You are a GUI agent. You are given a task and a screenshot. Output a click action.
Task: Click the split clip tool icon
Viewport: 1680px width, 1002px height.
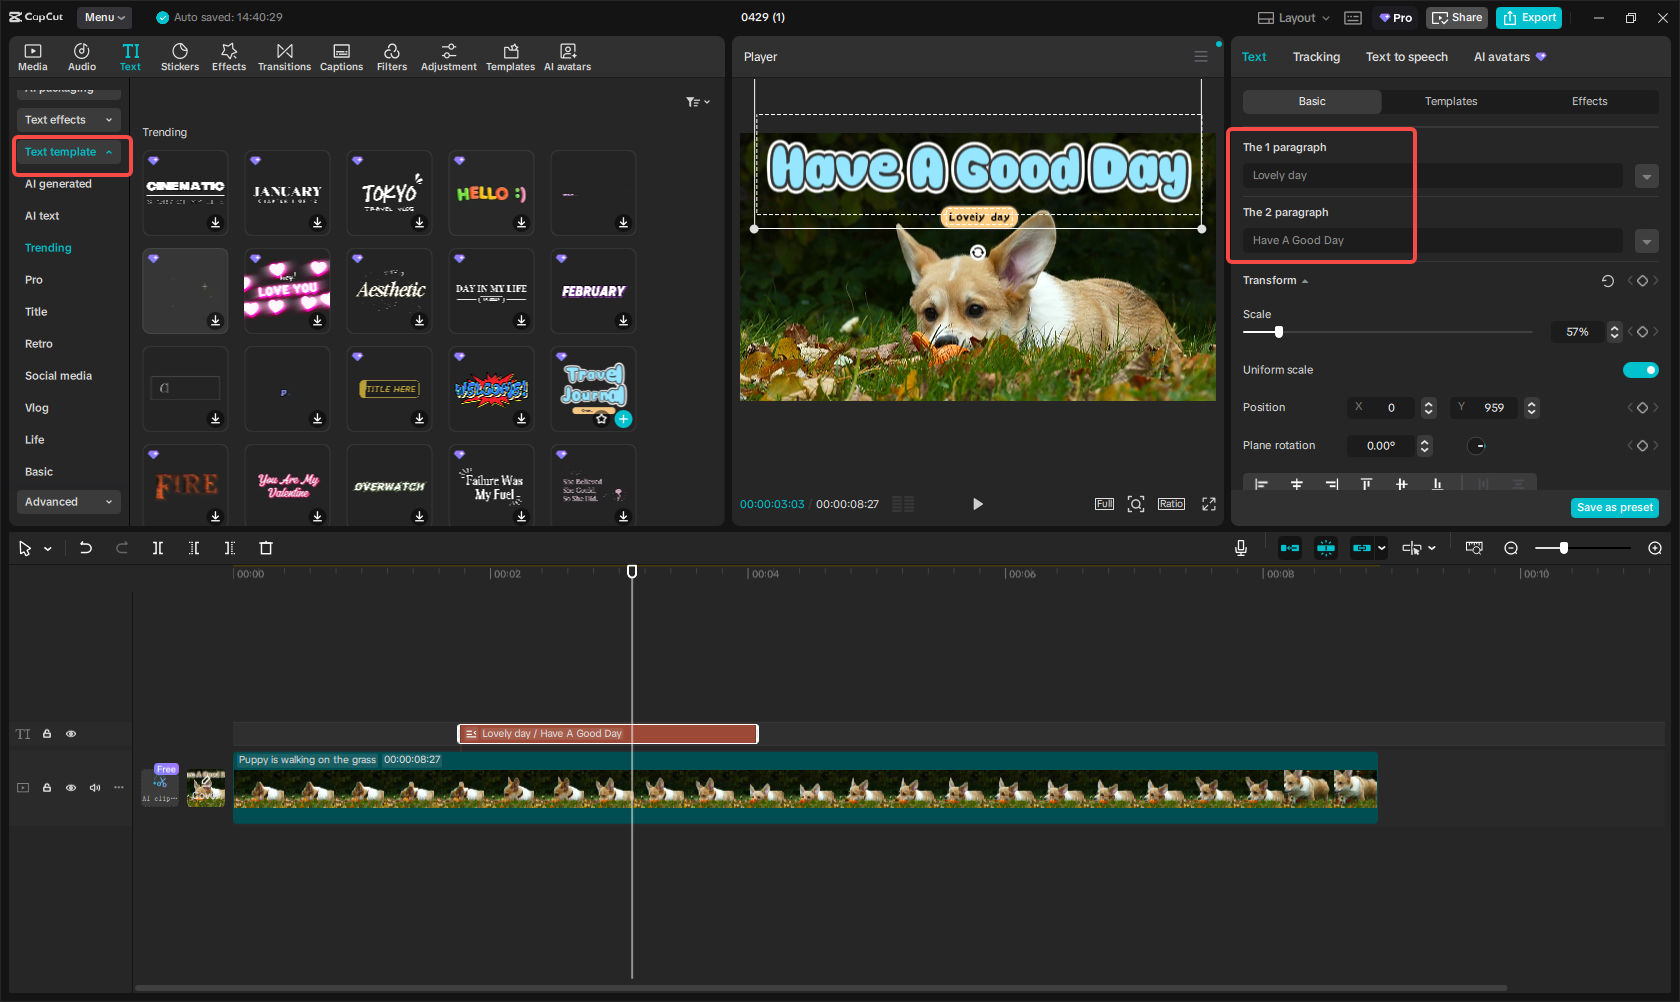coord(158,548)
